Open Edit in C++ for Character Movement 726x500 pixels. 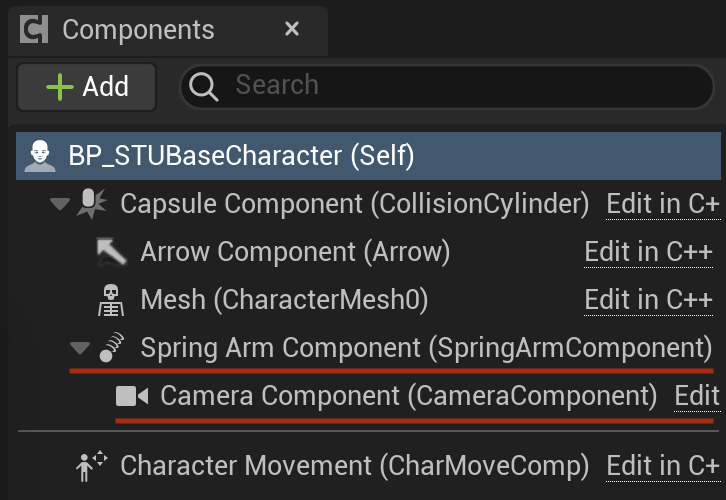pyautogui.click(x=663, y=466)
